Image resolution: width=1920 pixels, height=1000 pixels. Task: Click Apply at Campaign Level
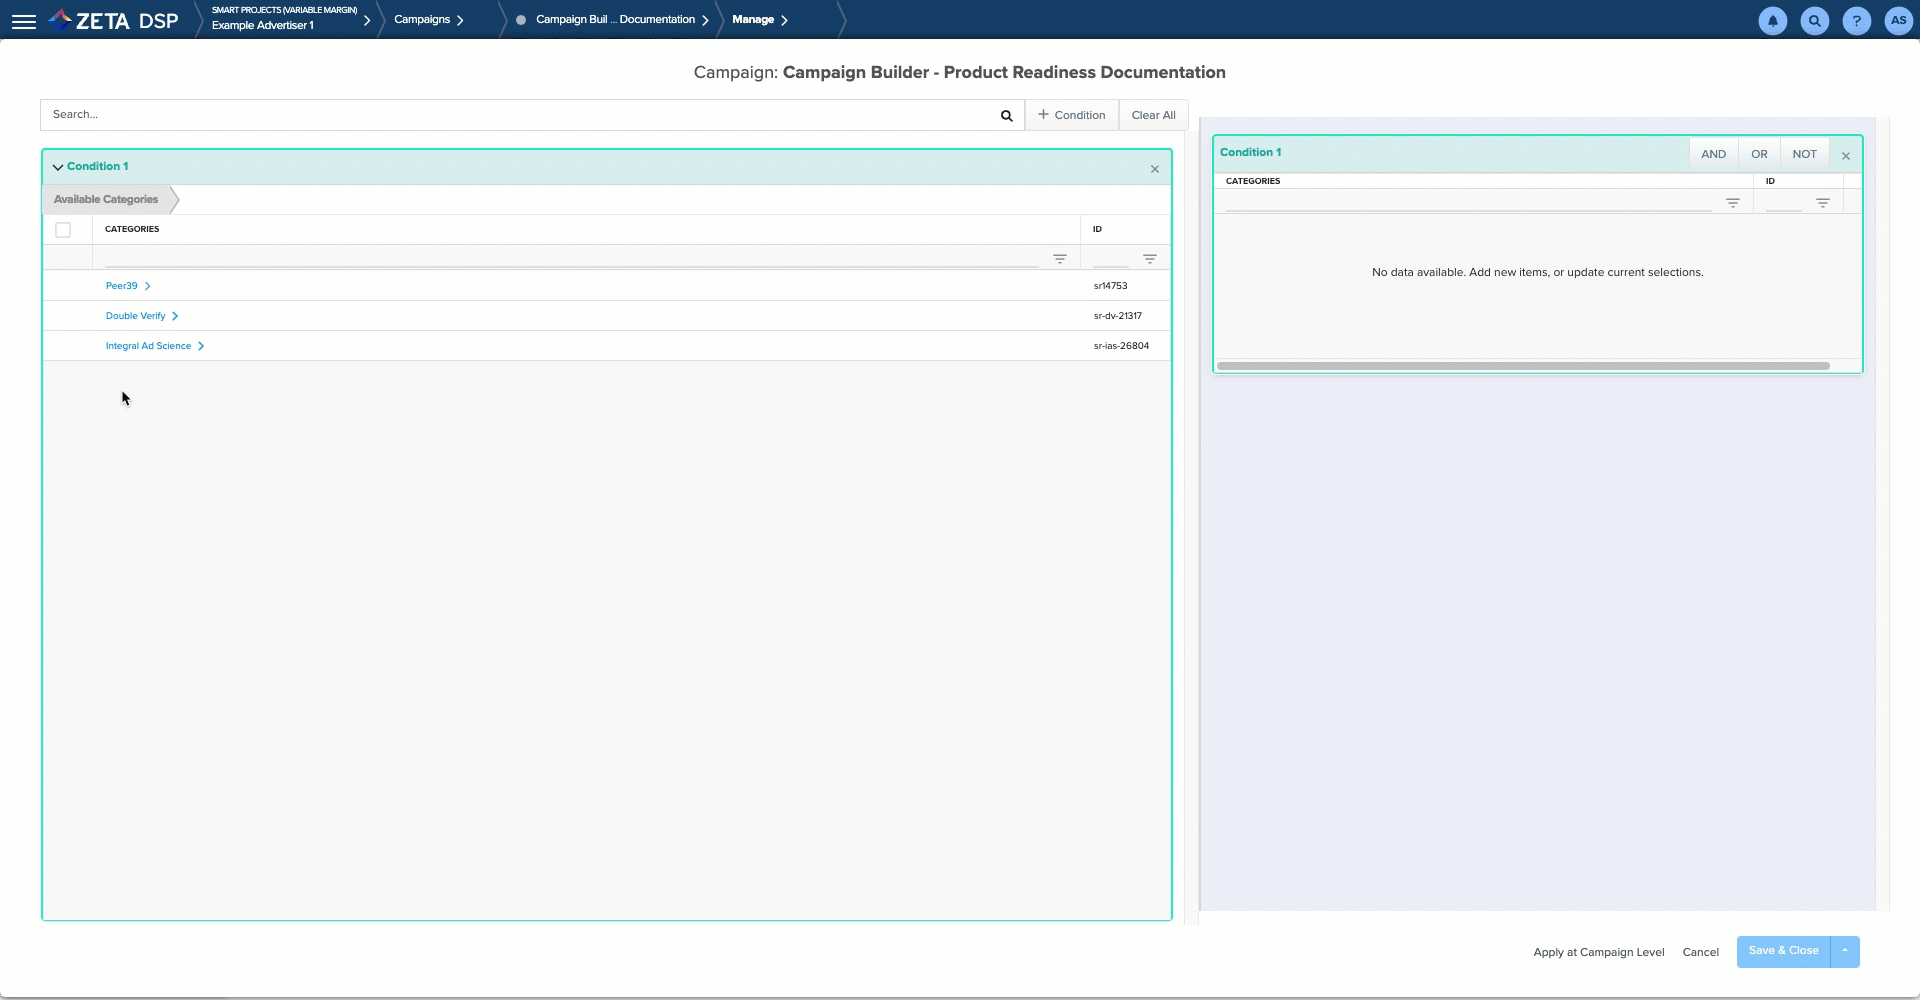(1598, 952)
